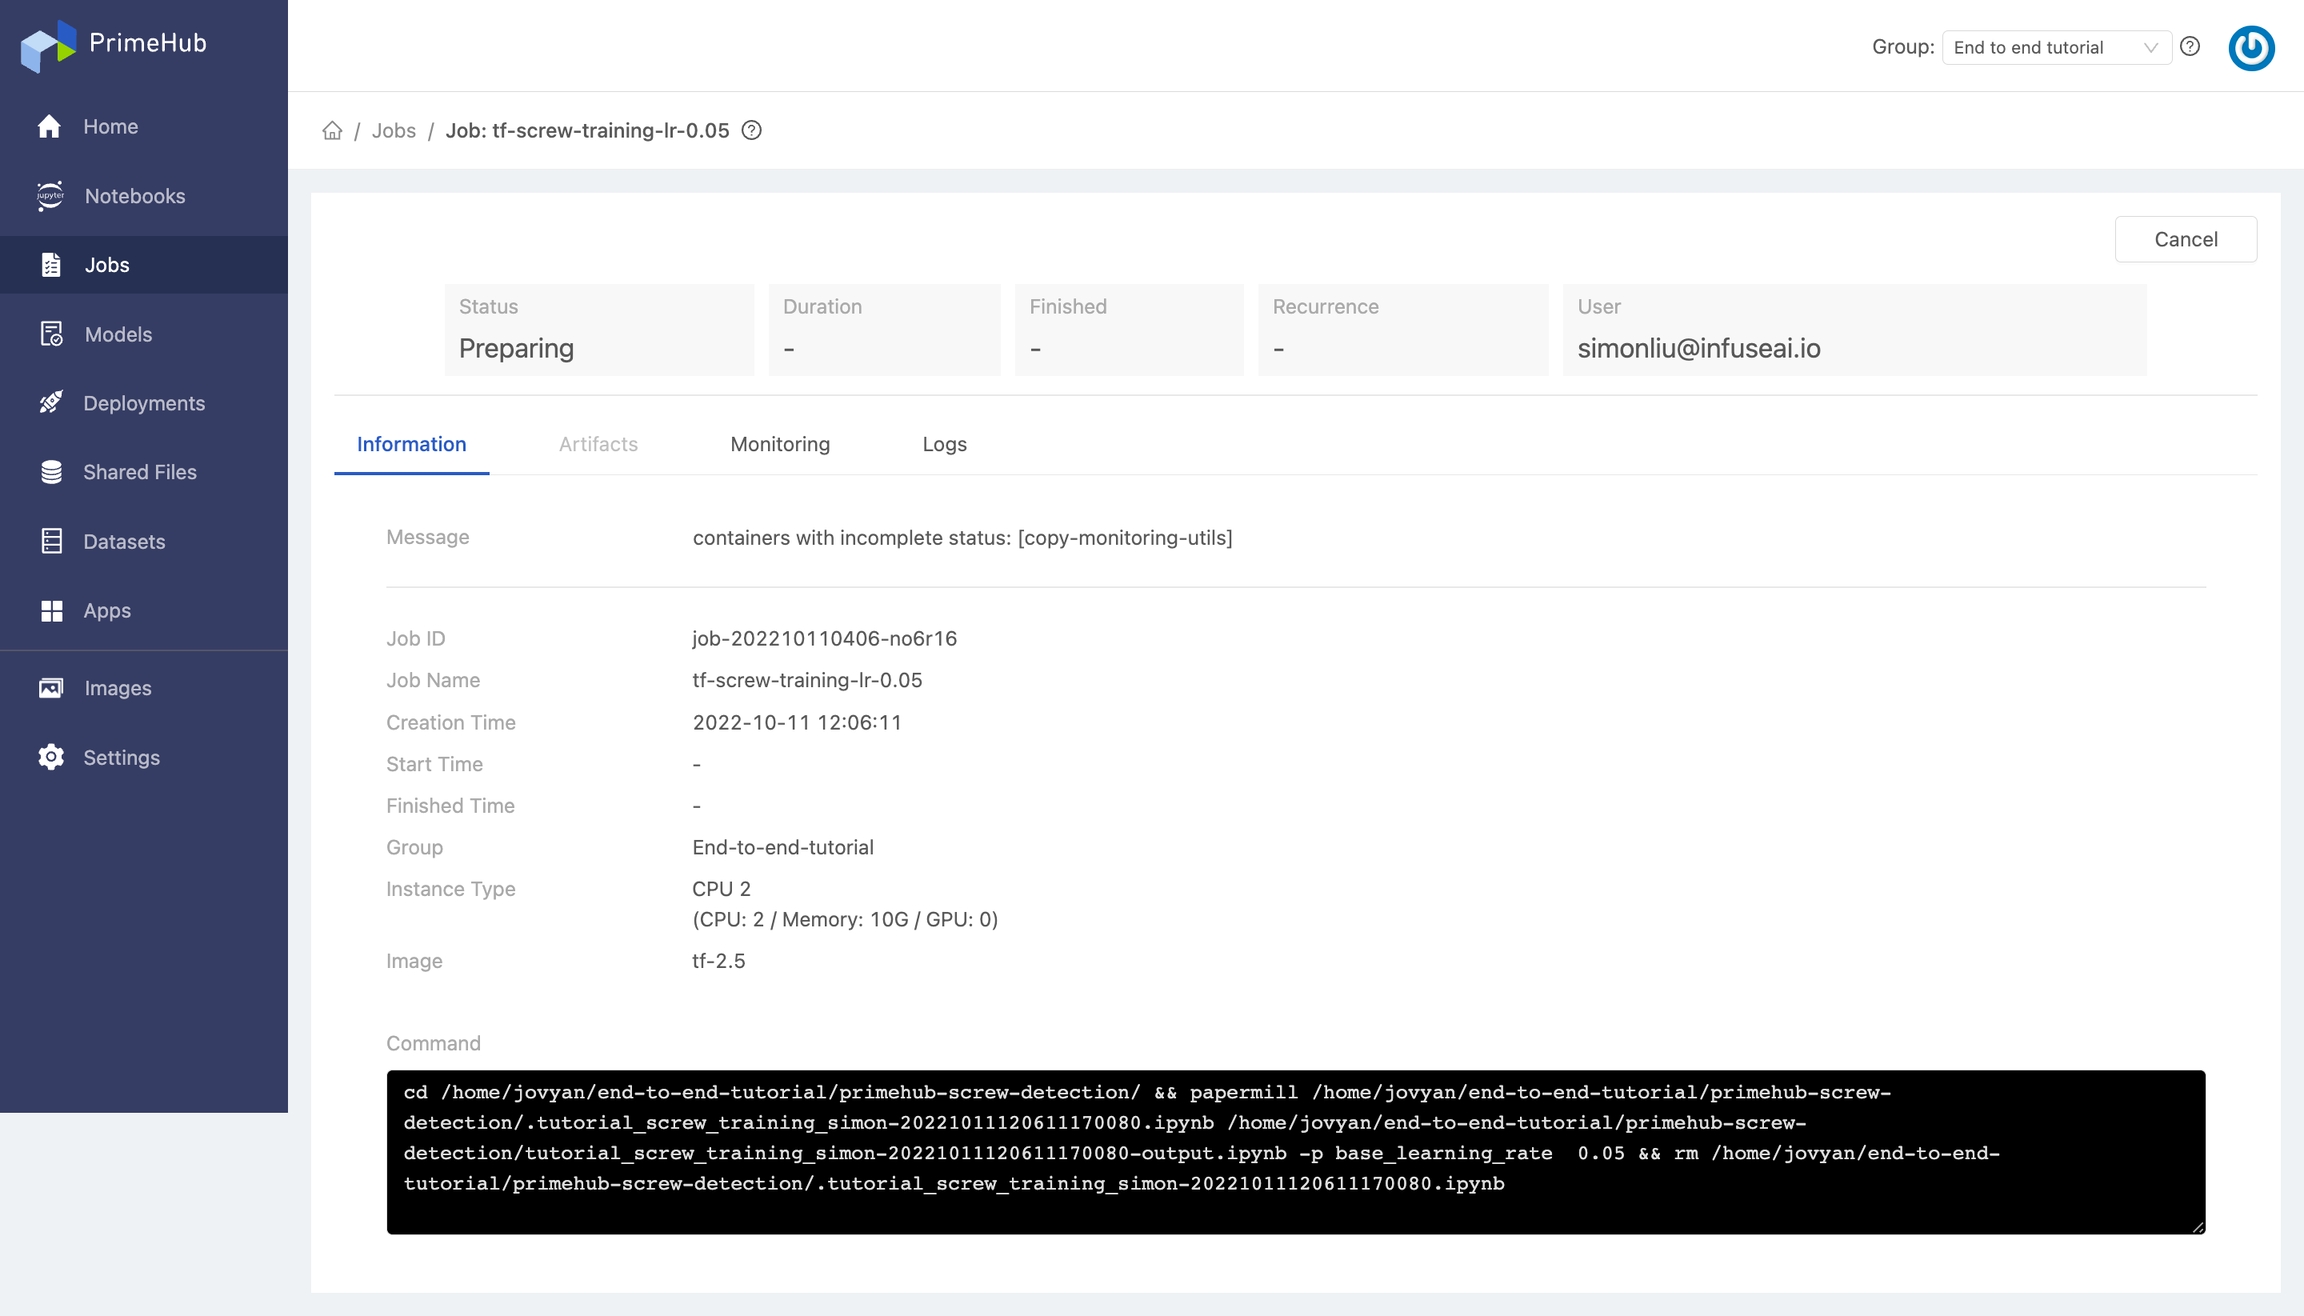This screenshot has width=2304, height=1316.
Task: Click the Images picture icon
Action: (x=51, y=688)
